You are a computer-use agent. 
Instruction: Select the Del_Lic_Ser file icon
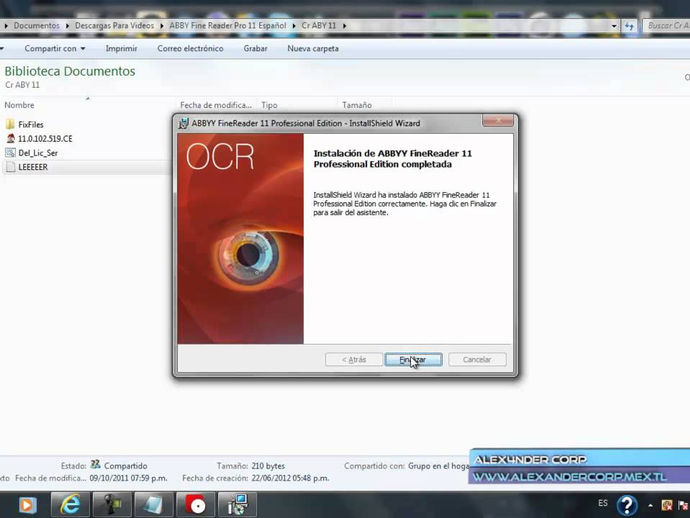[x=11, y=153]
